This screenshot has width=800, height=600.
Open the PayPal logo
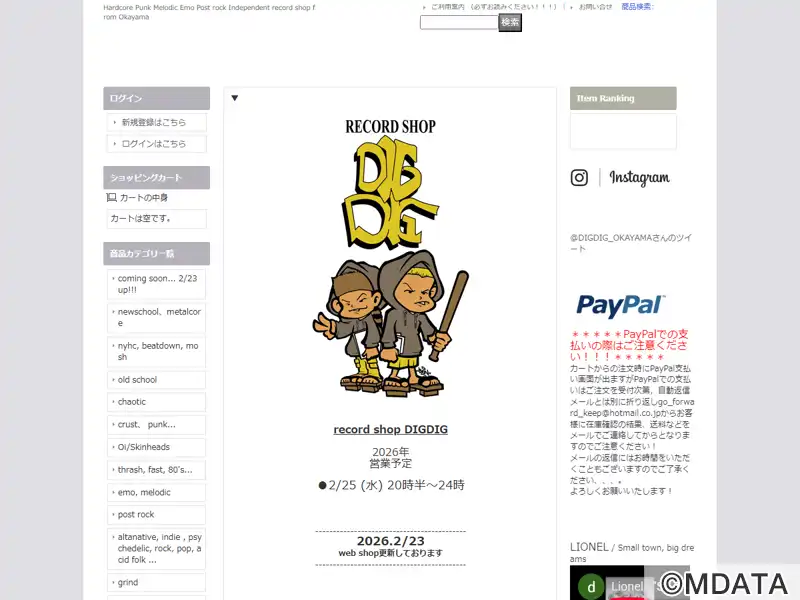[x=620, y=305]
